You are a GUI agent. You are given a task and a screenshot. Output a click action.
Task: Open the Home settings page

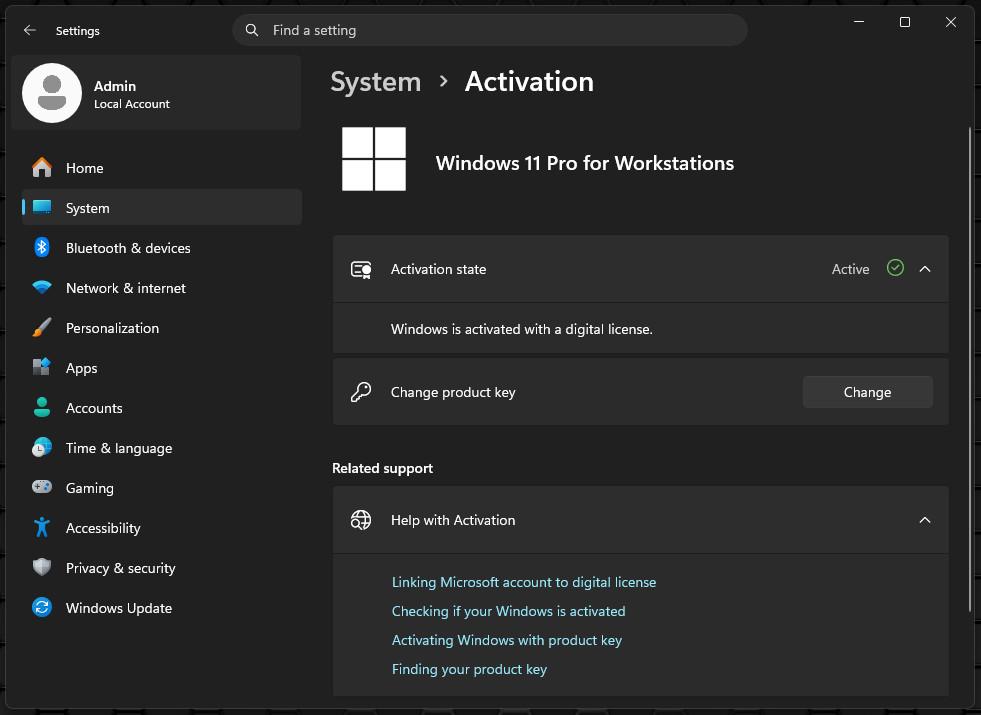(x=161, y=168)
